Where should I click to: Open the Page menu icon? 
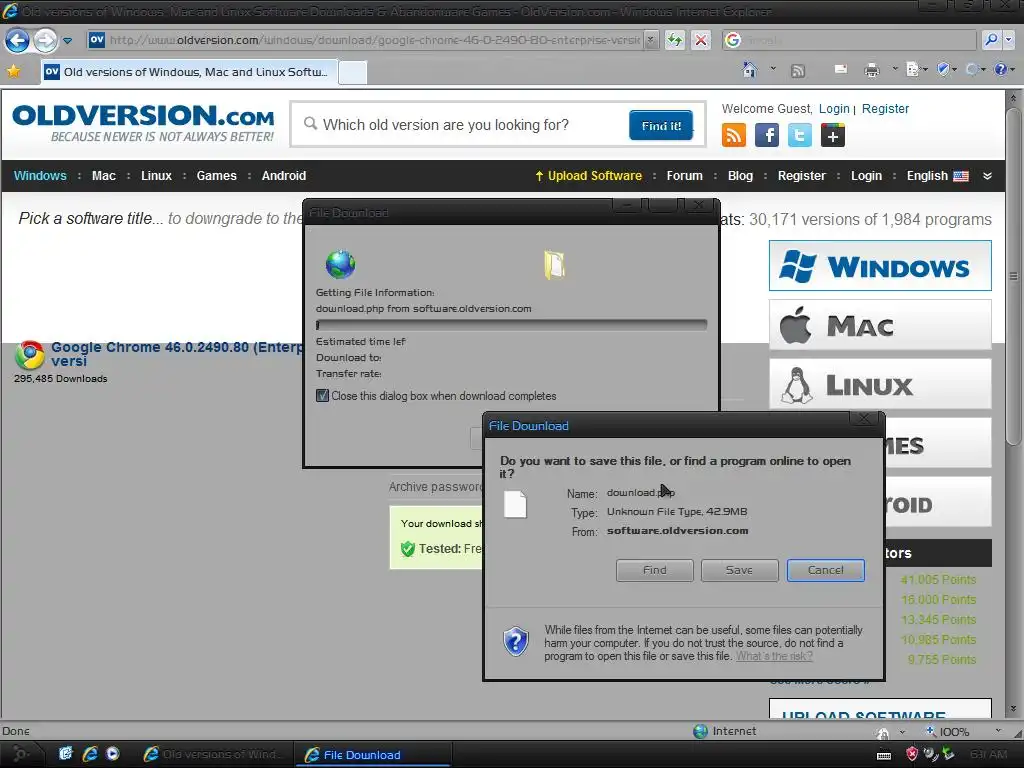tap(914, 69)
